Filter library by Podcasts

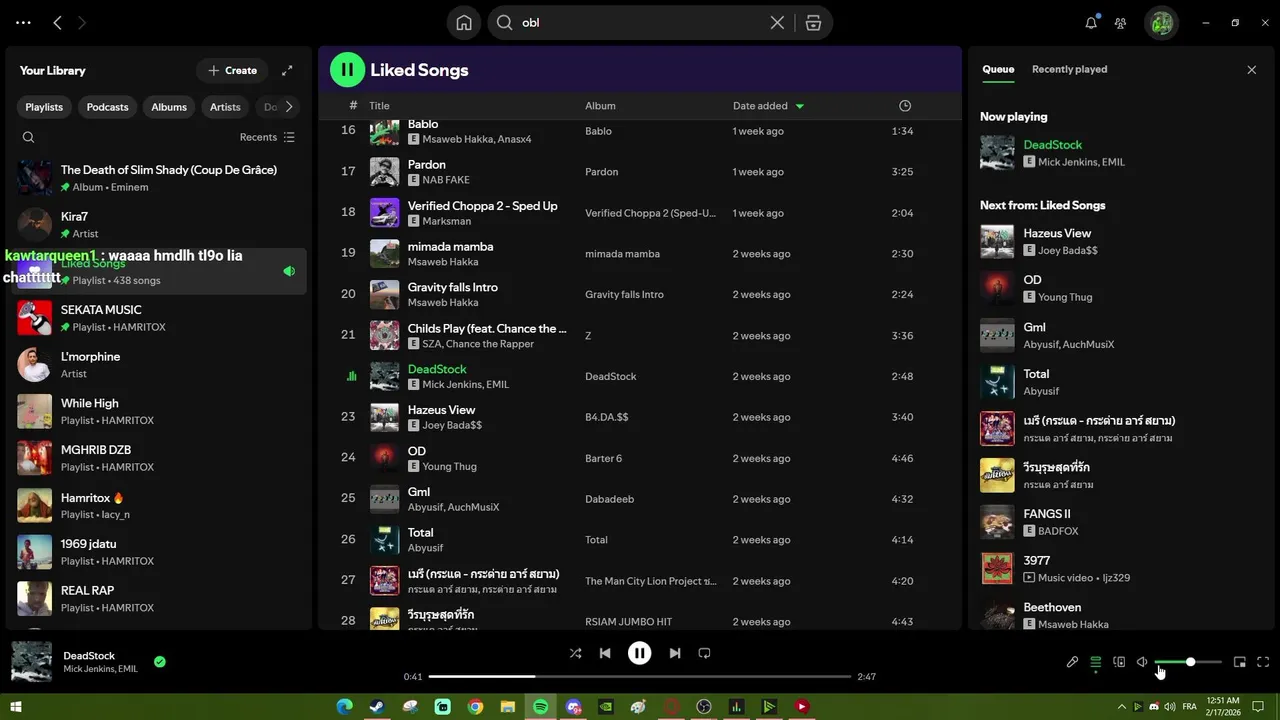click(x=107, y=107)
